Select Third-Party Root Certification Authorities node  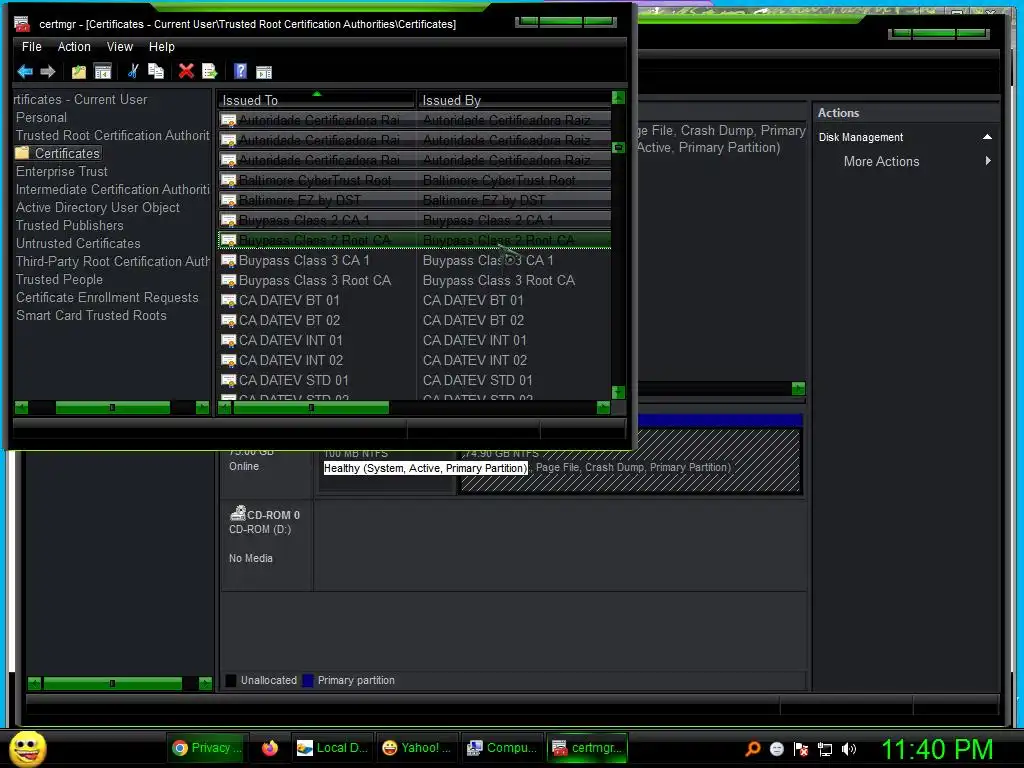pos(112,261)
